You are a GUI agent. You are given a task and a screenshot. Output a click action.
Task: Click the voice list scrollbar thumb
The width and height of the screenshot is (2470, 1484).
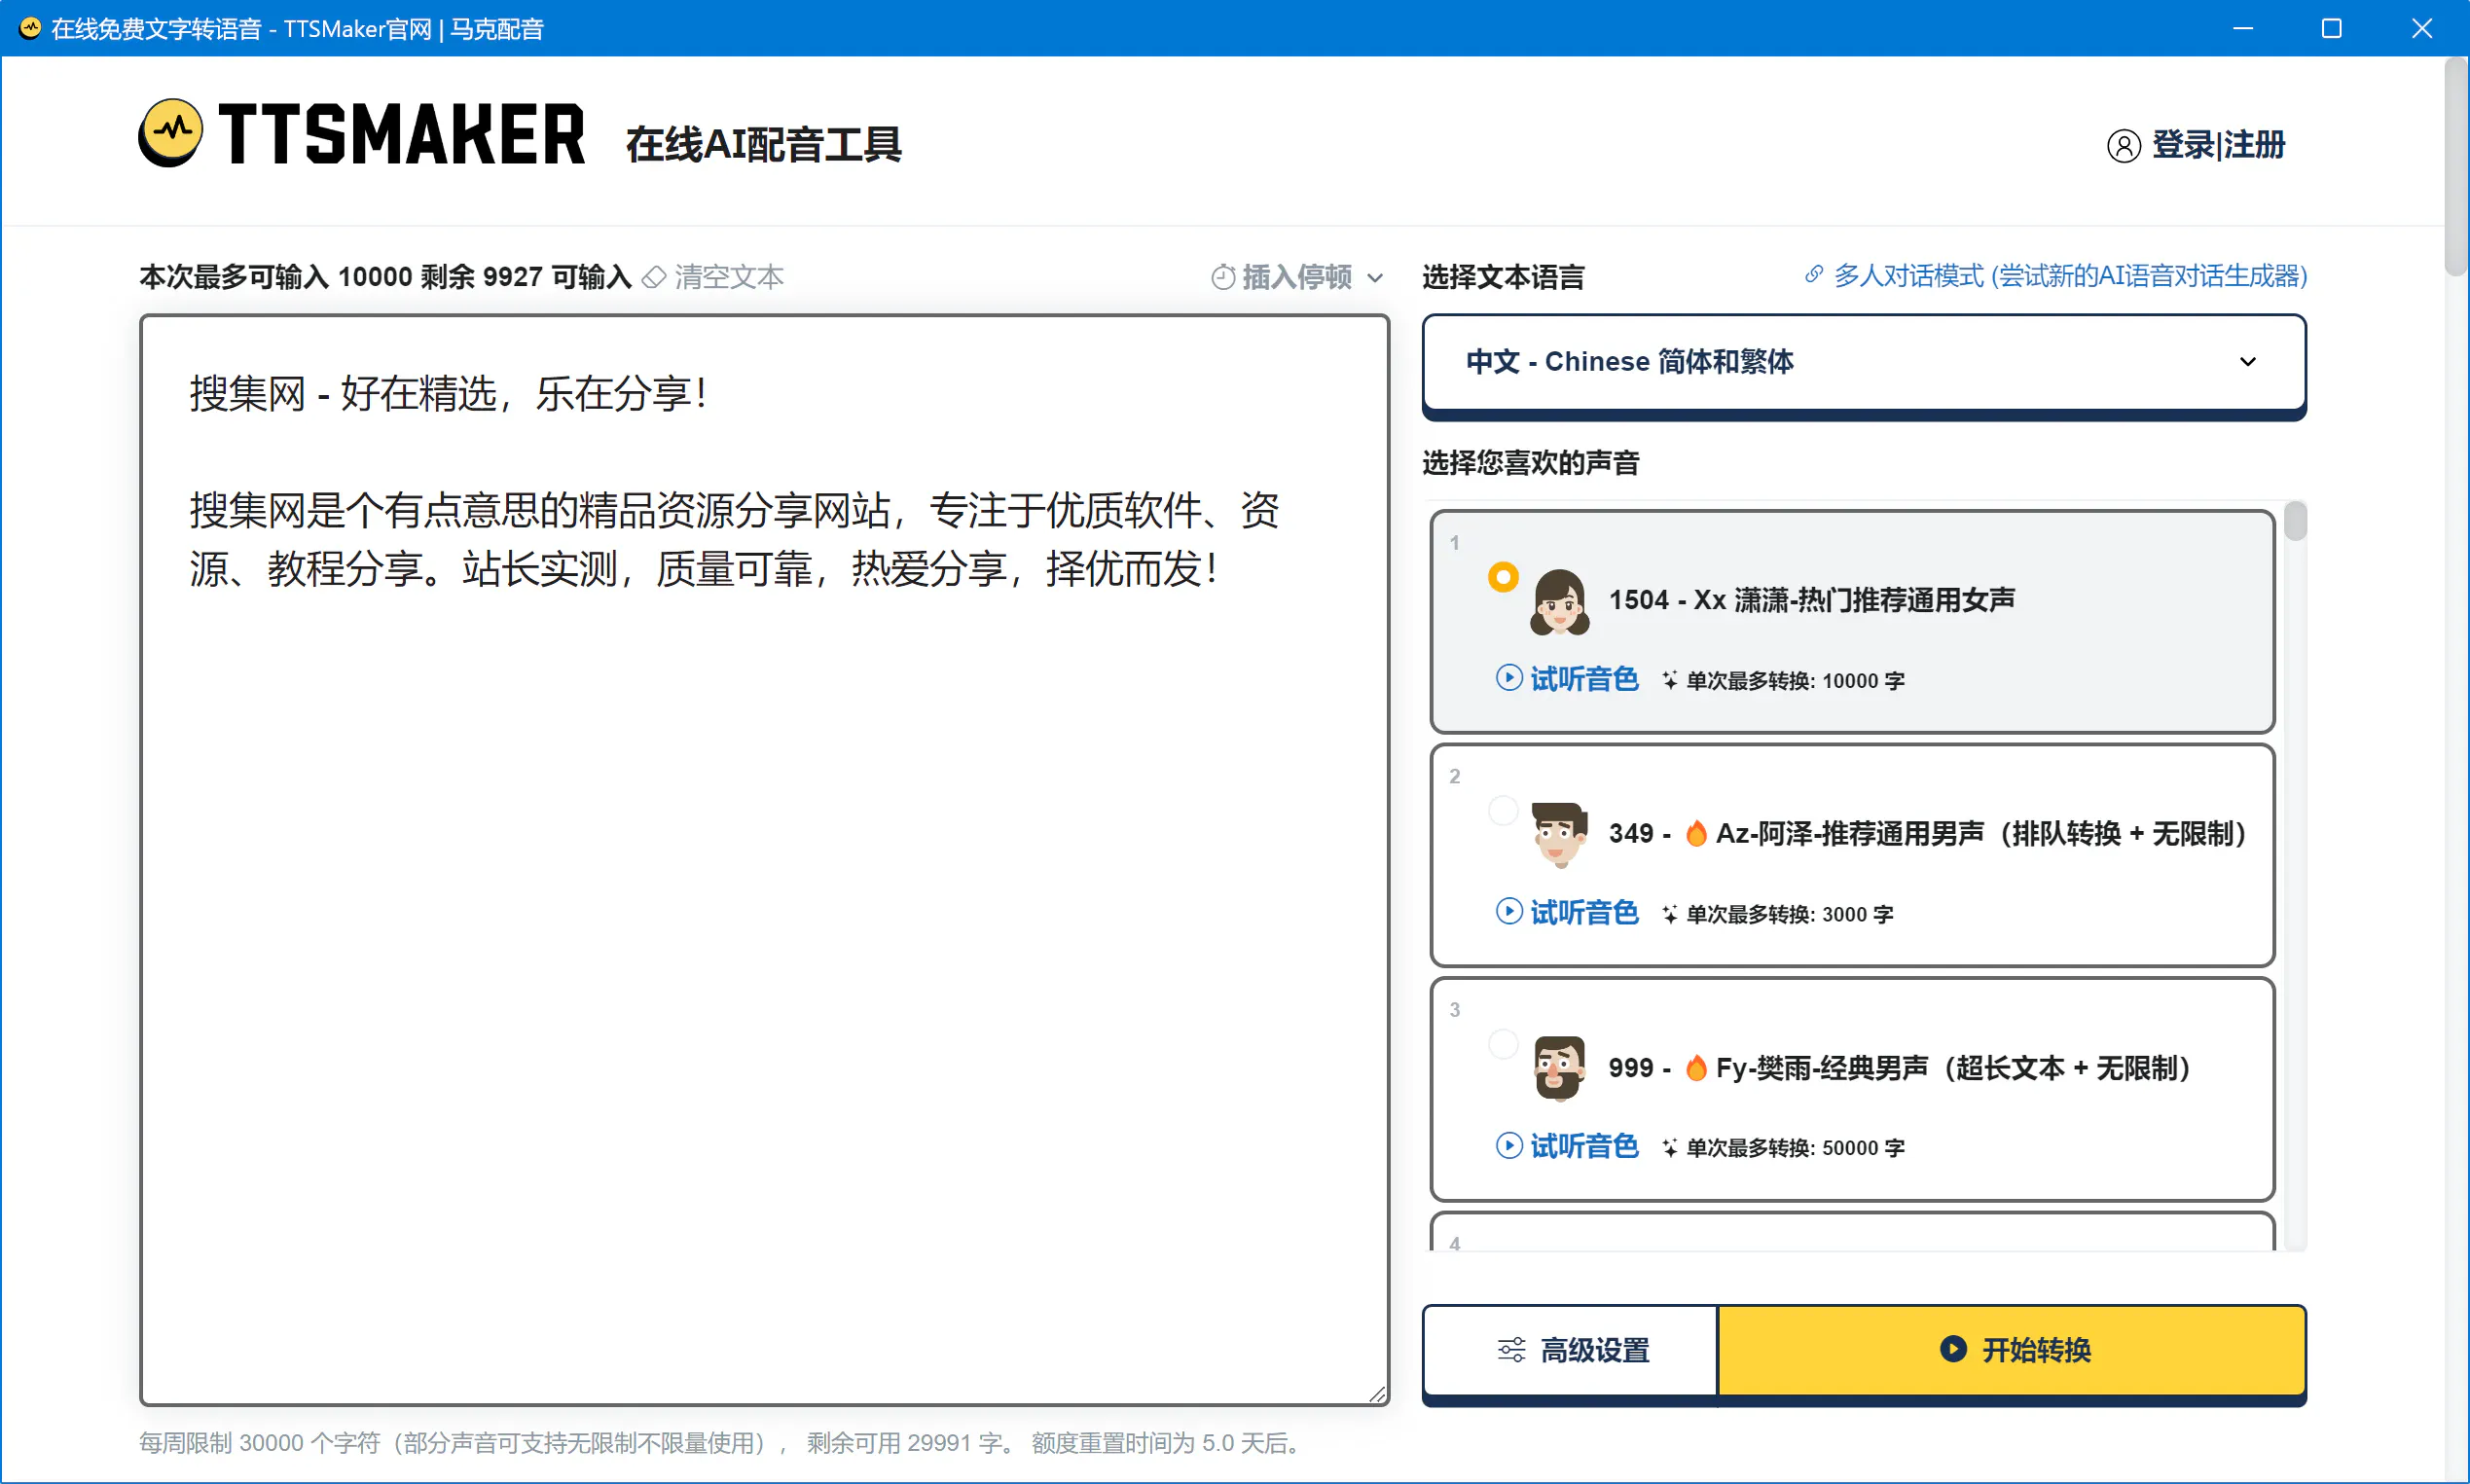(2296, 521)
